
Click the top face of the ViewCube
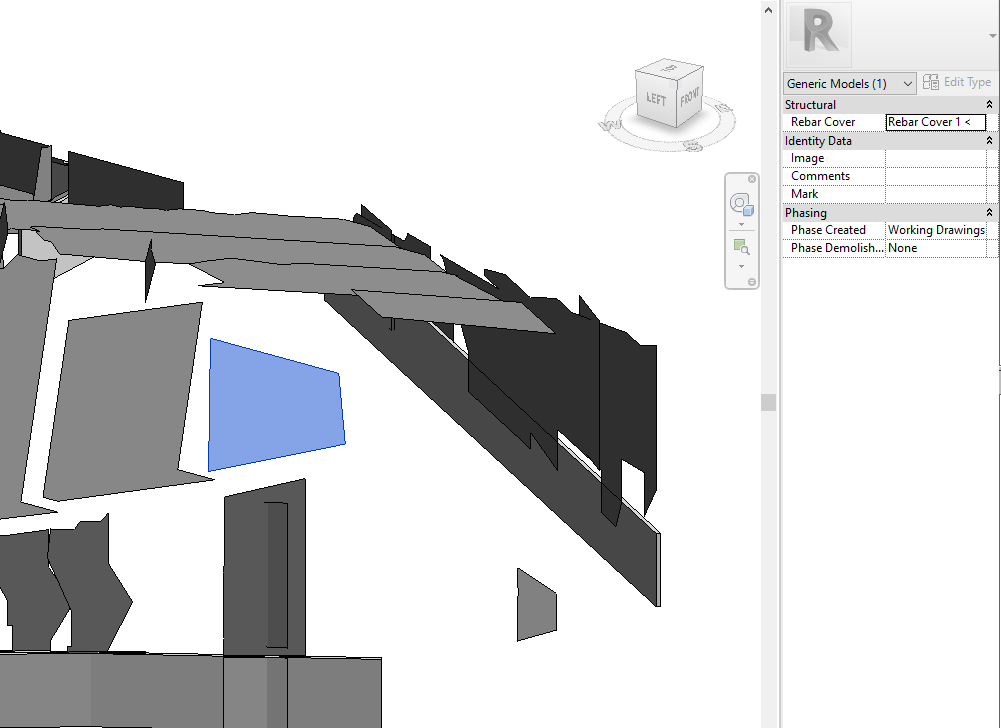coord(670,70)
